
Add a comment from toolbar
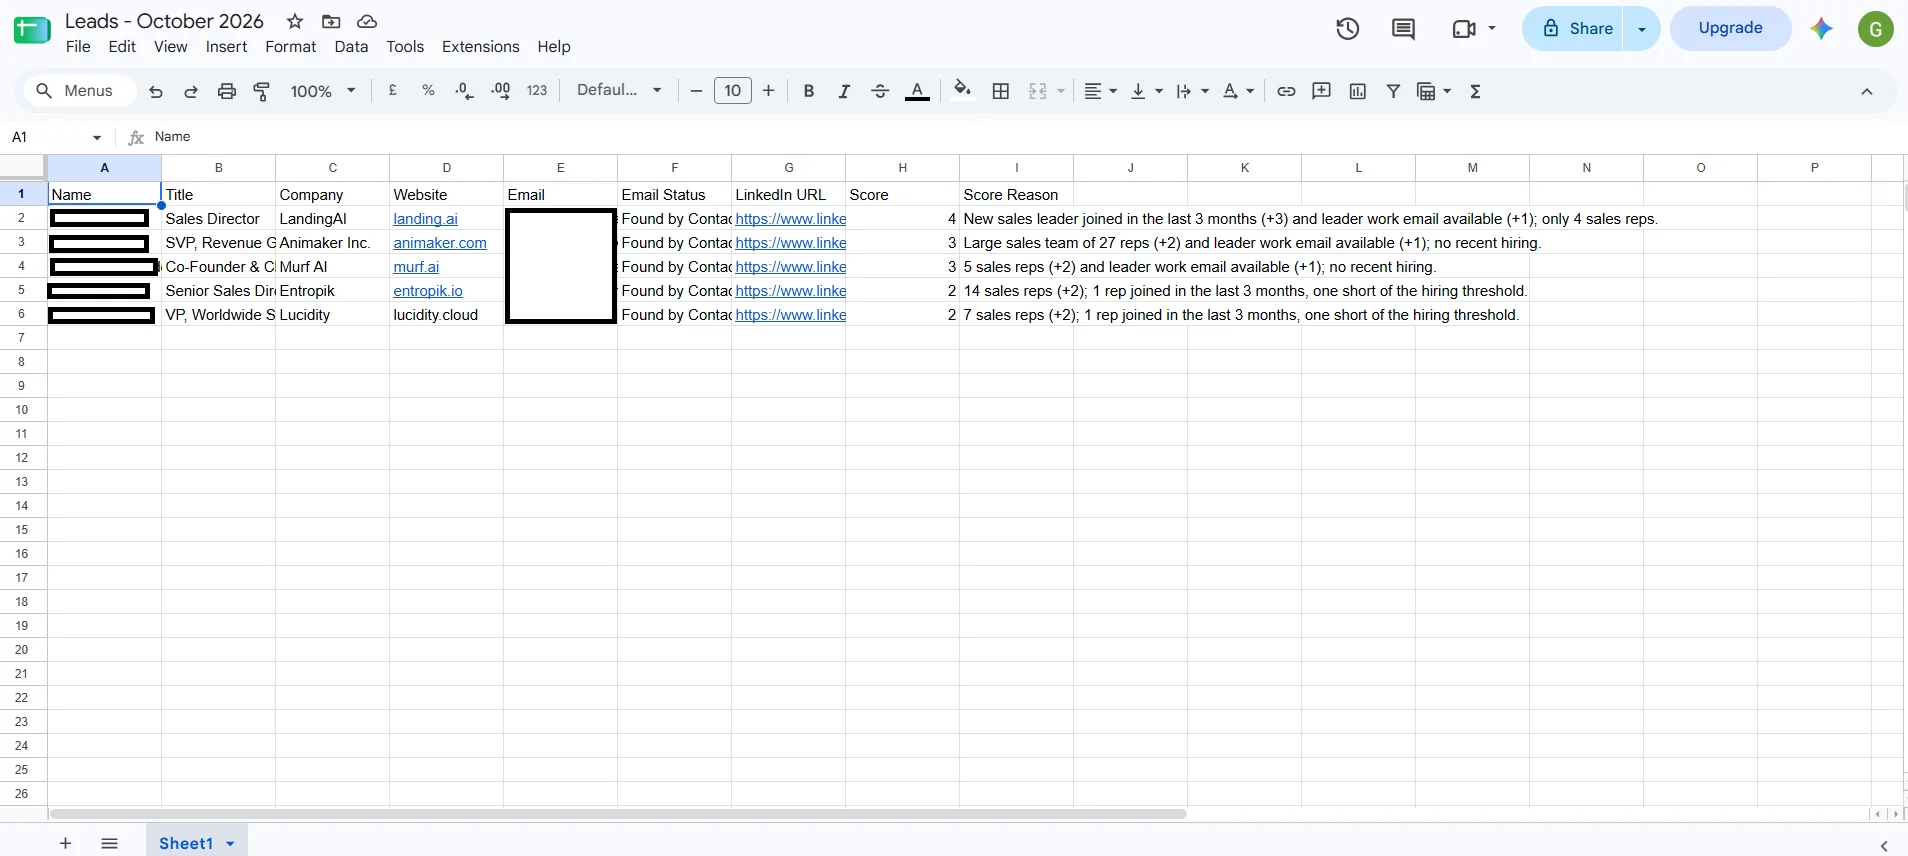point(1322,91)
